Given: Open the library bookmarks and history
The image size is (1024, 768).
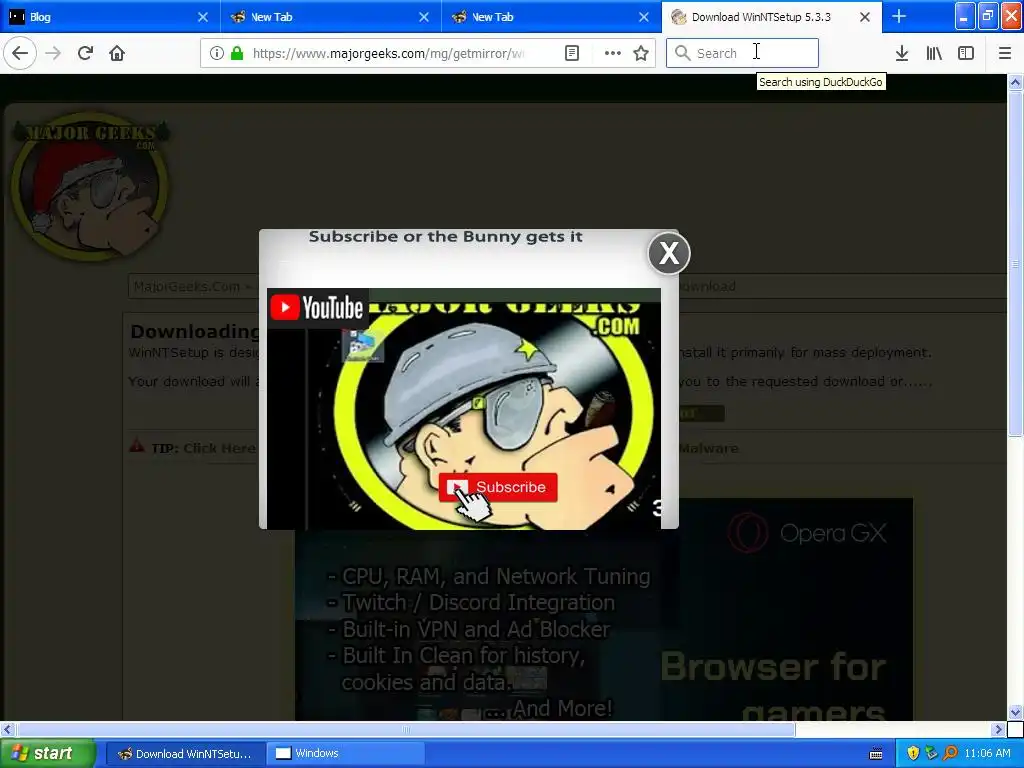Looking at the screenshot, I should click(x=934, y=53).
